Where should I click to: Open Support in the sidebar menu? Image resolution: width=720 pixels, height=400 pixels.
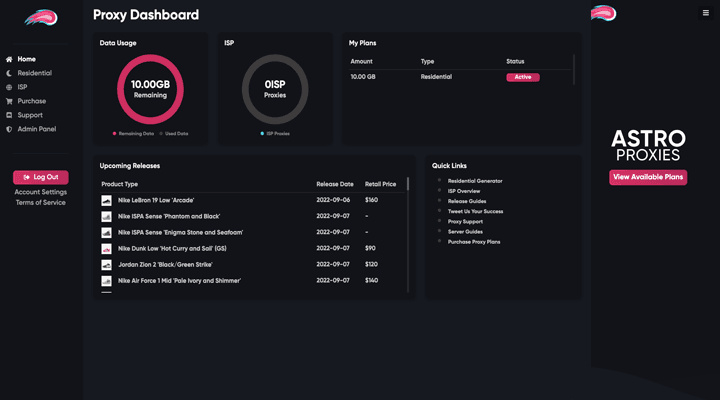(x=30, y=115)
